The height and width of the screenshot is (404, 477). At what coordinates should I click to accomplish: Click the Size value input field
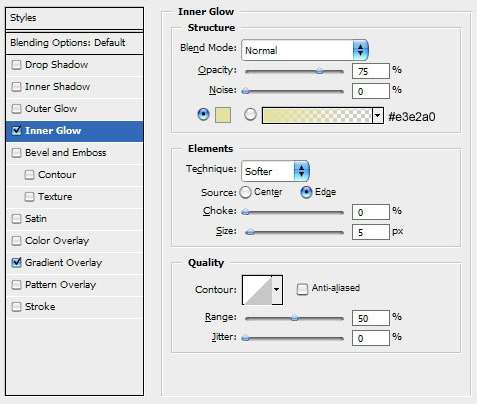371,232
